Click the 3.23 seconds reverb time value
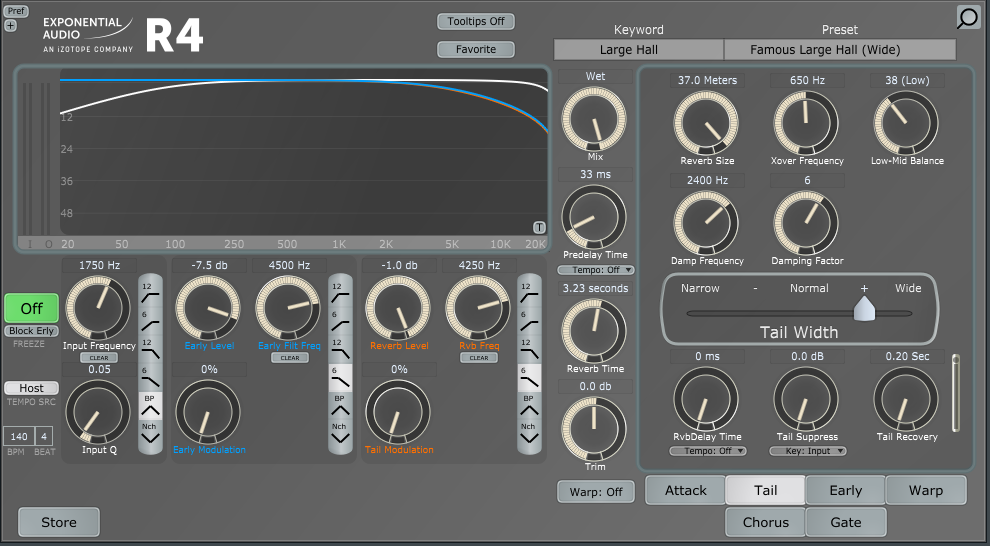 point(595,288)
